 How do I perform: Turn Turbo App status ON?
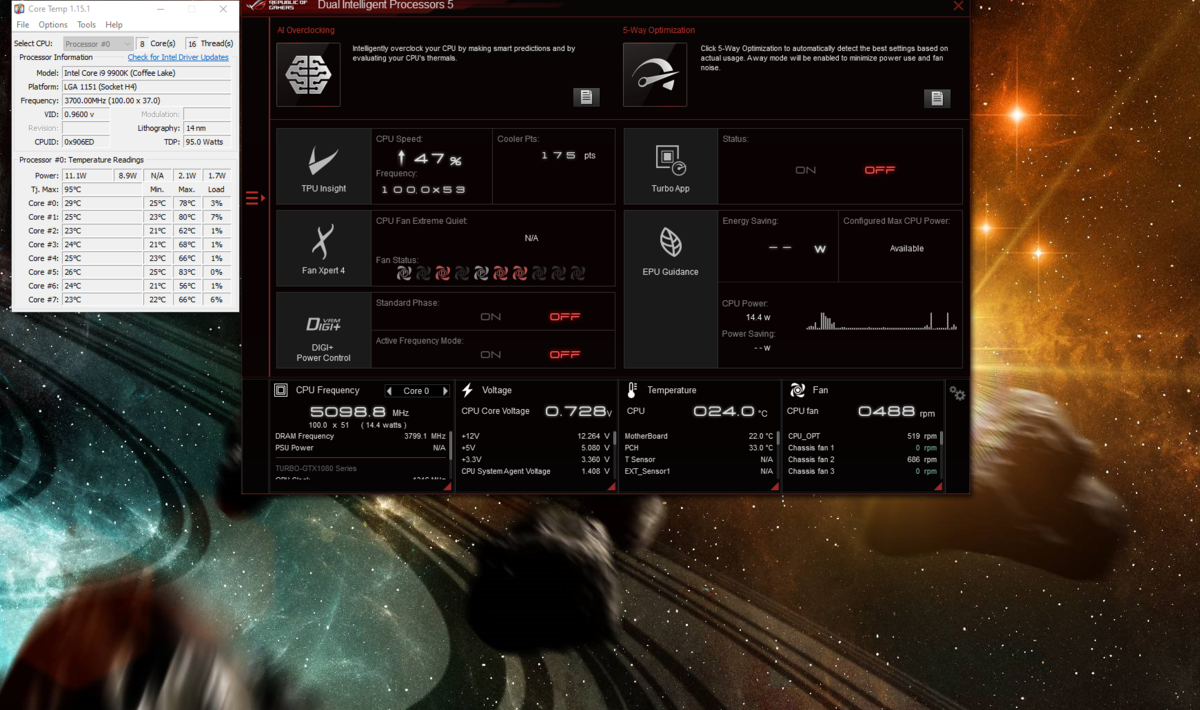(x=805, y=170)
